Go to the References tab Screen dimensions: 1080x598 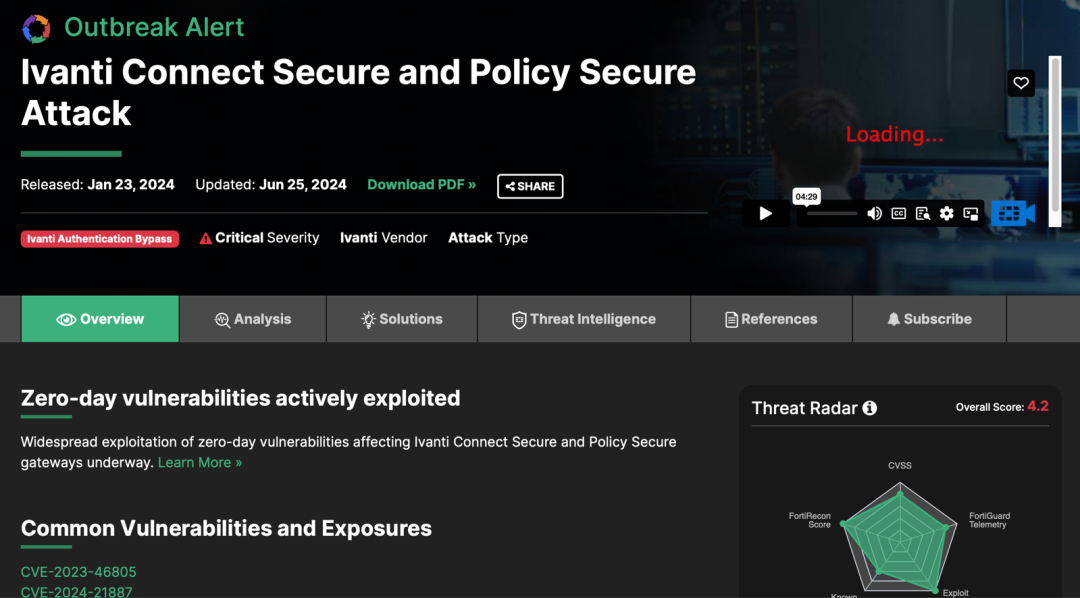point(771,319)
